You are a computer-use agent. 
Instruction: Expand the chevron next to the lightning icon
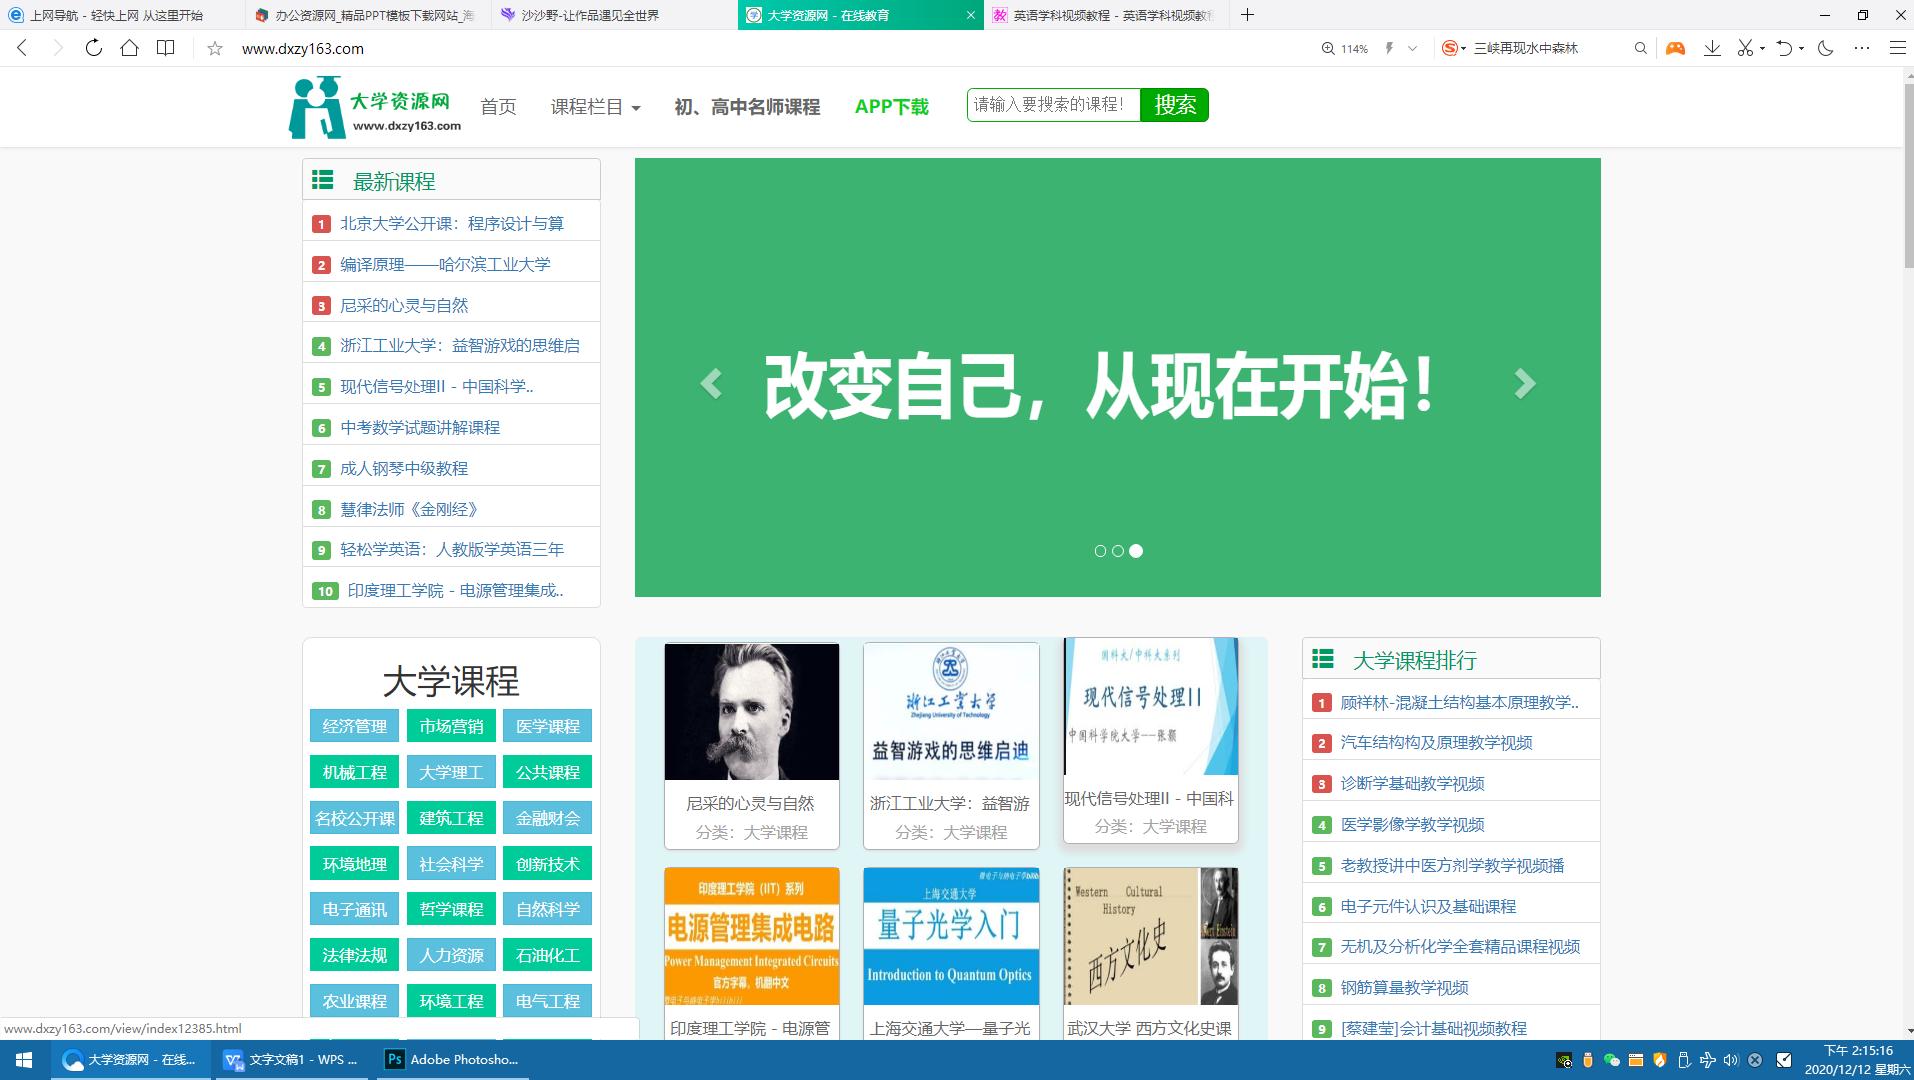click(x=1412, y=48)
